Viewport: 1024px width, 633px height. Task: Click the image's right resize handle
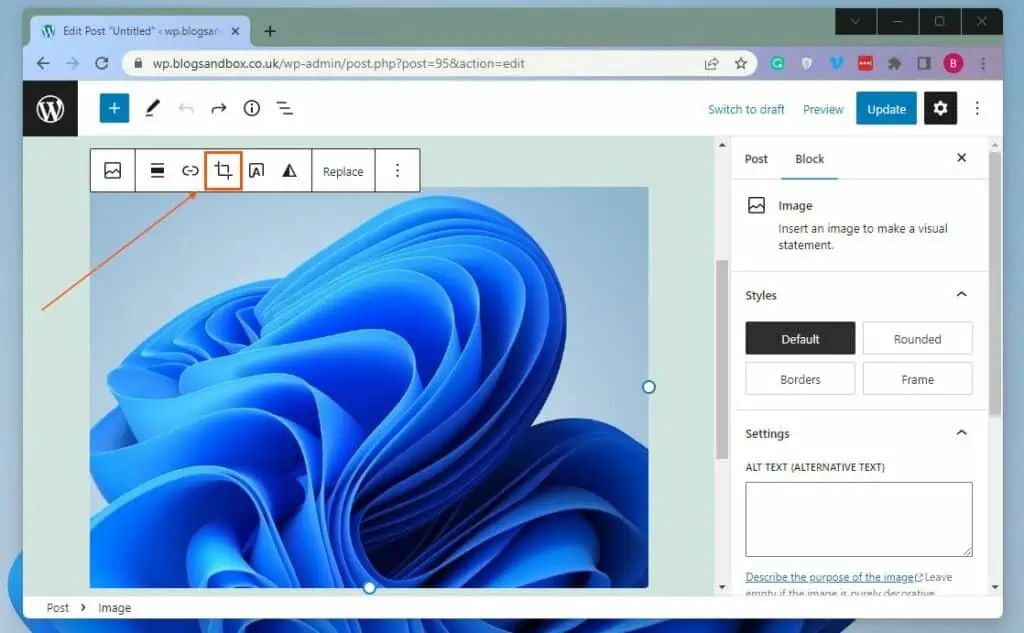[648, 387]
